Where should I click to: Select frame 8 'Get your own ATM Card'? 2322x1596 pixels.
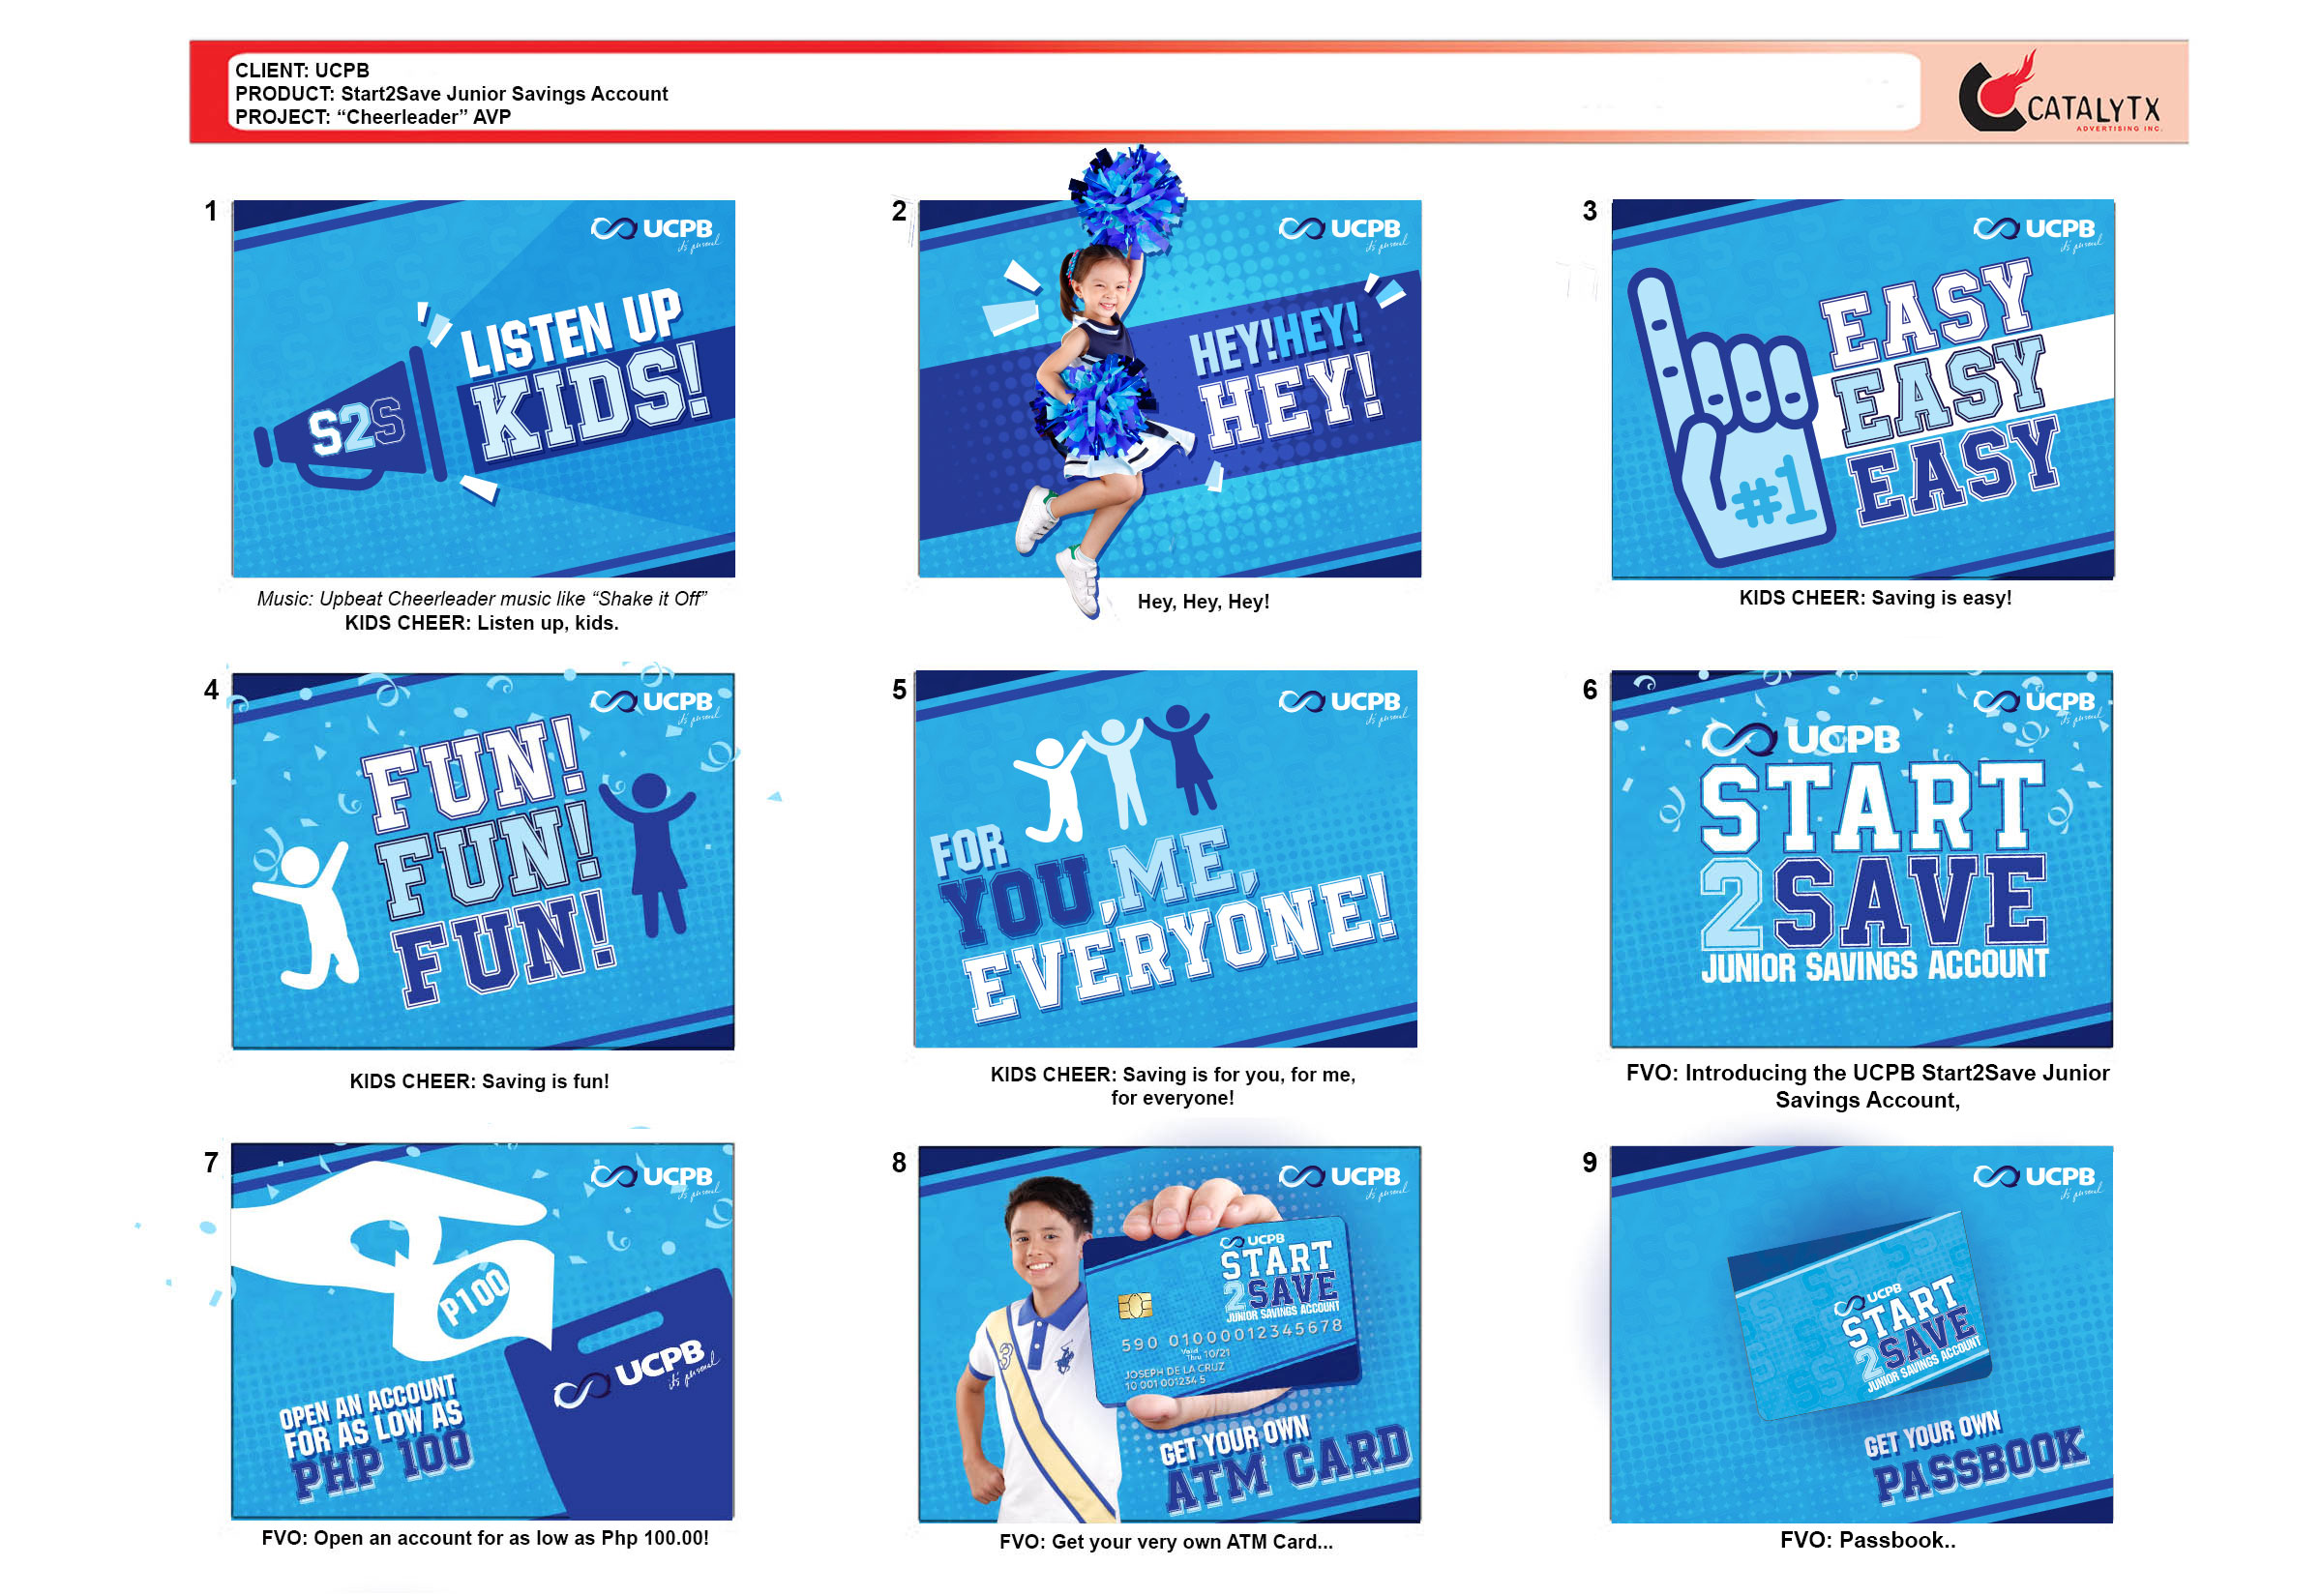coord(1169,1334)
